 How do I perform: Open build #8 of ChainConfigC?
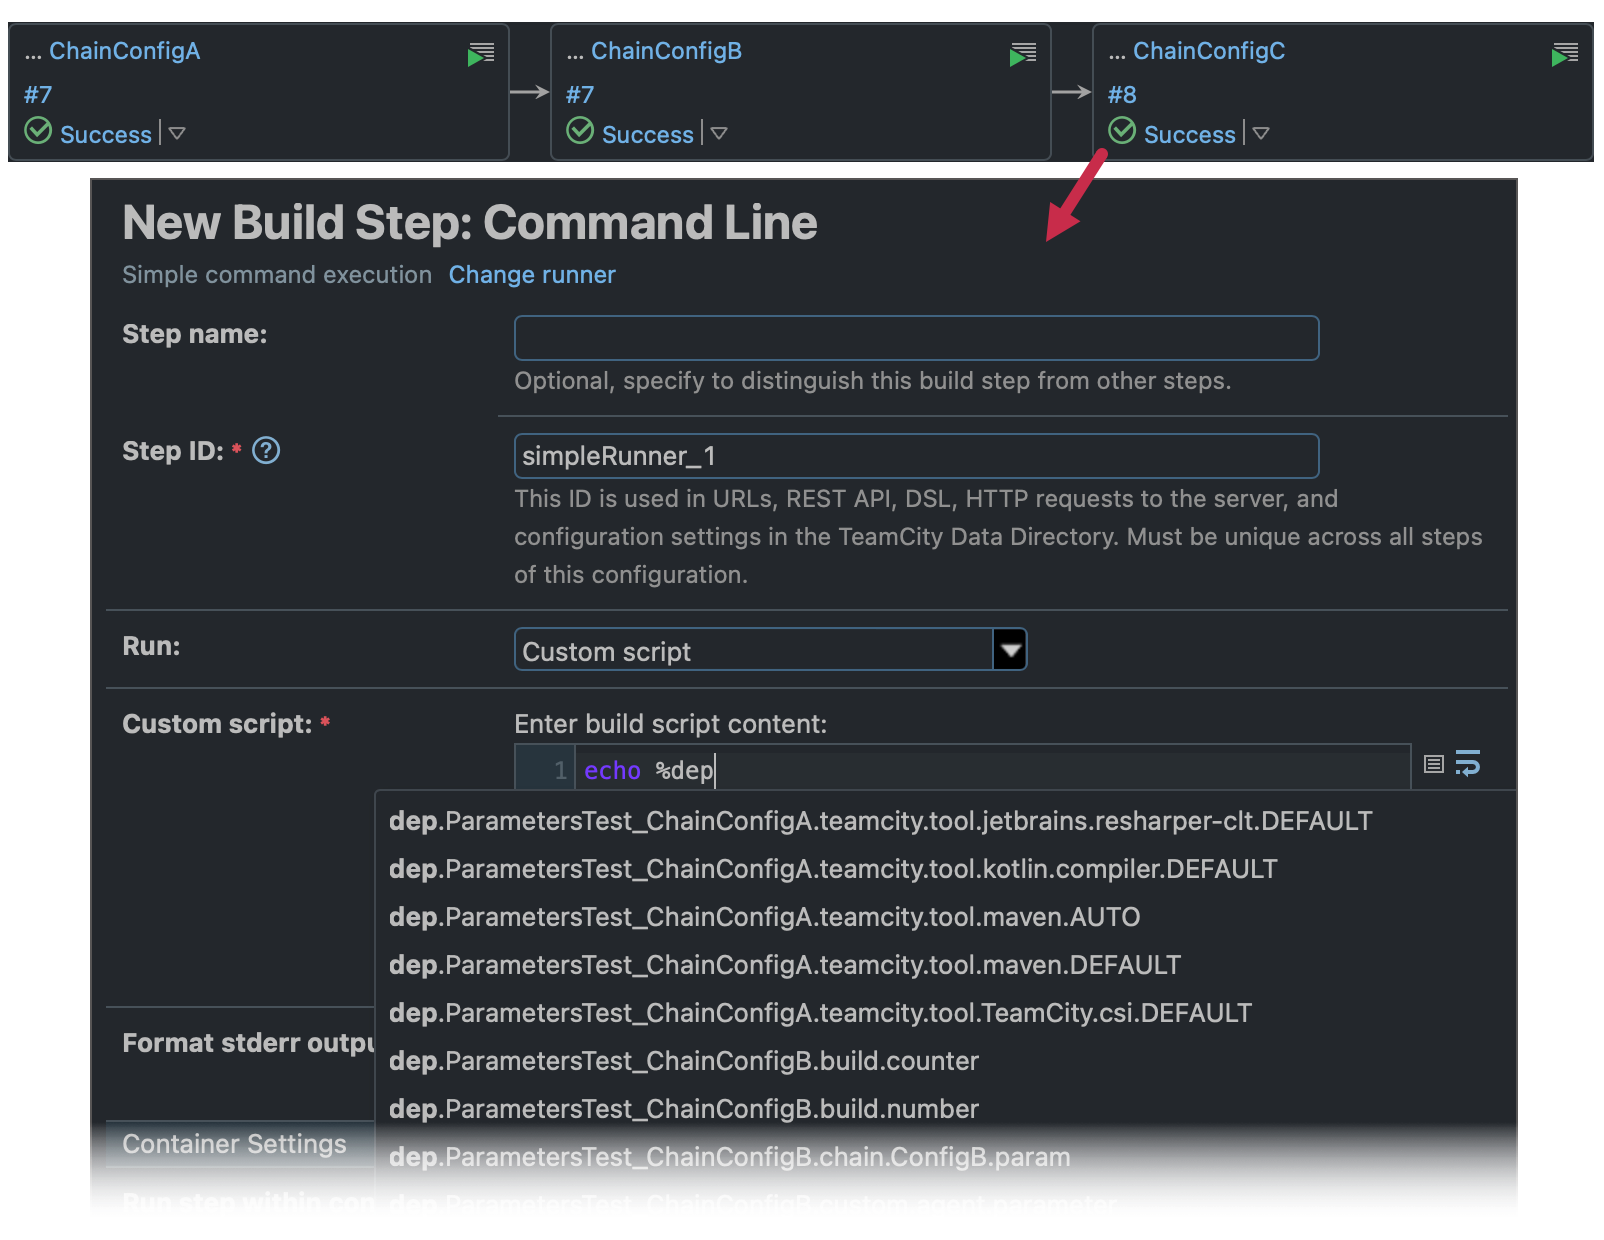coord(1122,94)
